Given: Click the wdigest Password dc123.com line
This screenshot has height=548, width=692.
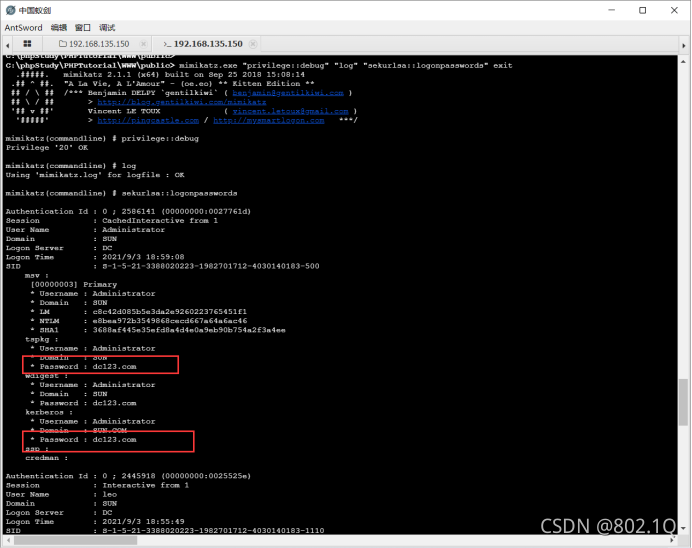Looking at the screenshot, I should point(84,403).
